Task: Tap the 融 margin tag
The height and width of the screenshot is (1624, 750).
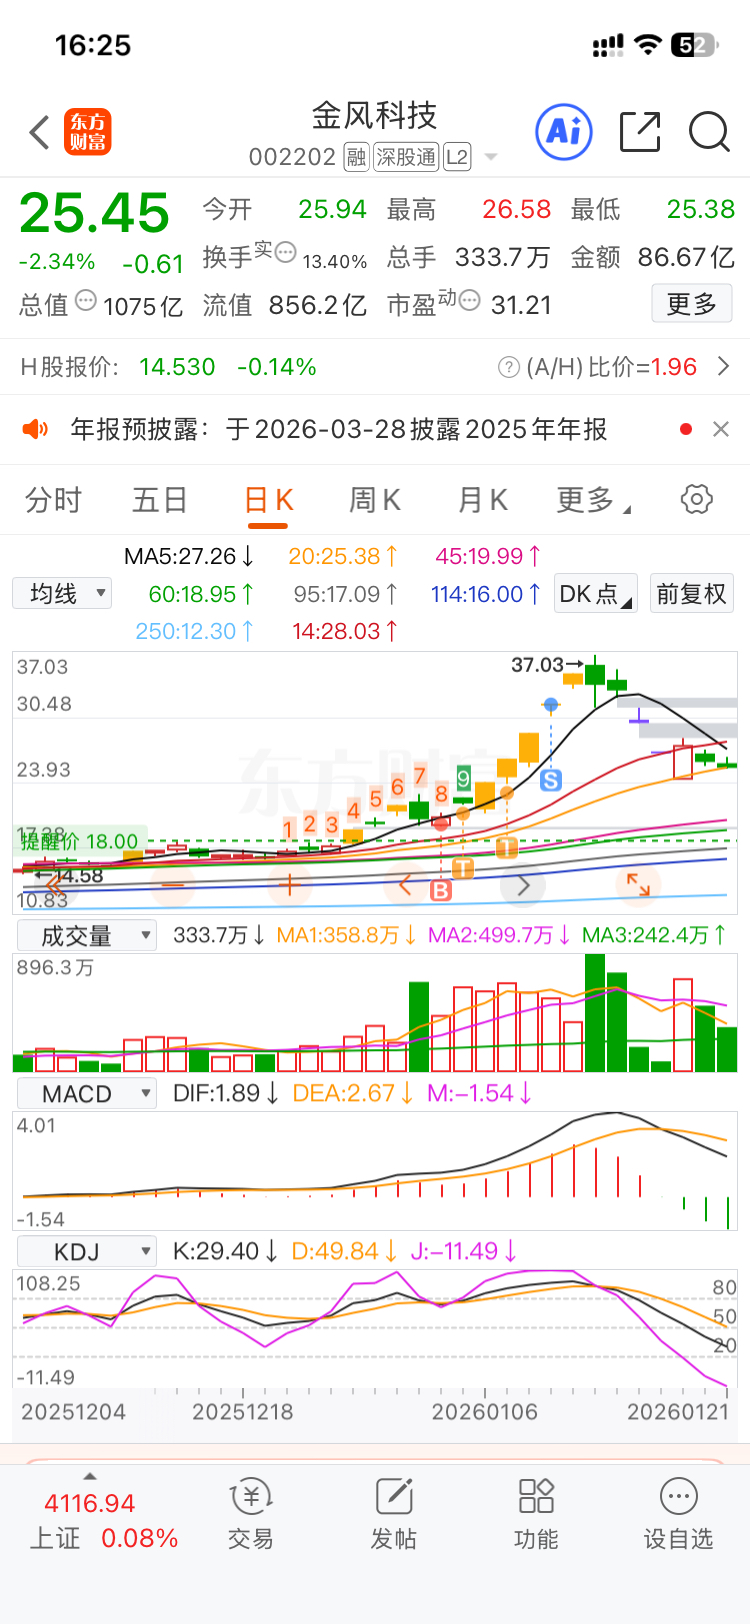Action: tap(356, 157)
